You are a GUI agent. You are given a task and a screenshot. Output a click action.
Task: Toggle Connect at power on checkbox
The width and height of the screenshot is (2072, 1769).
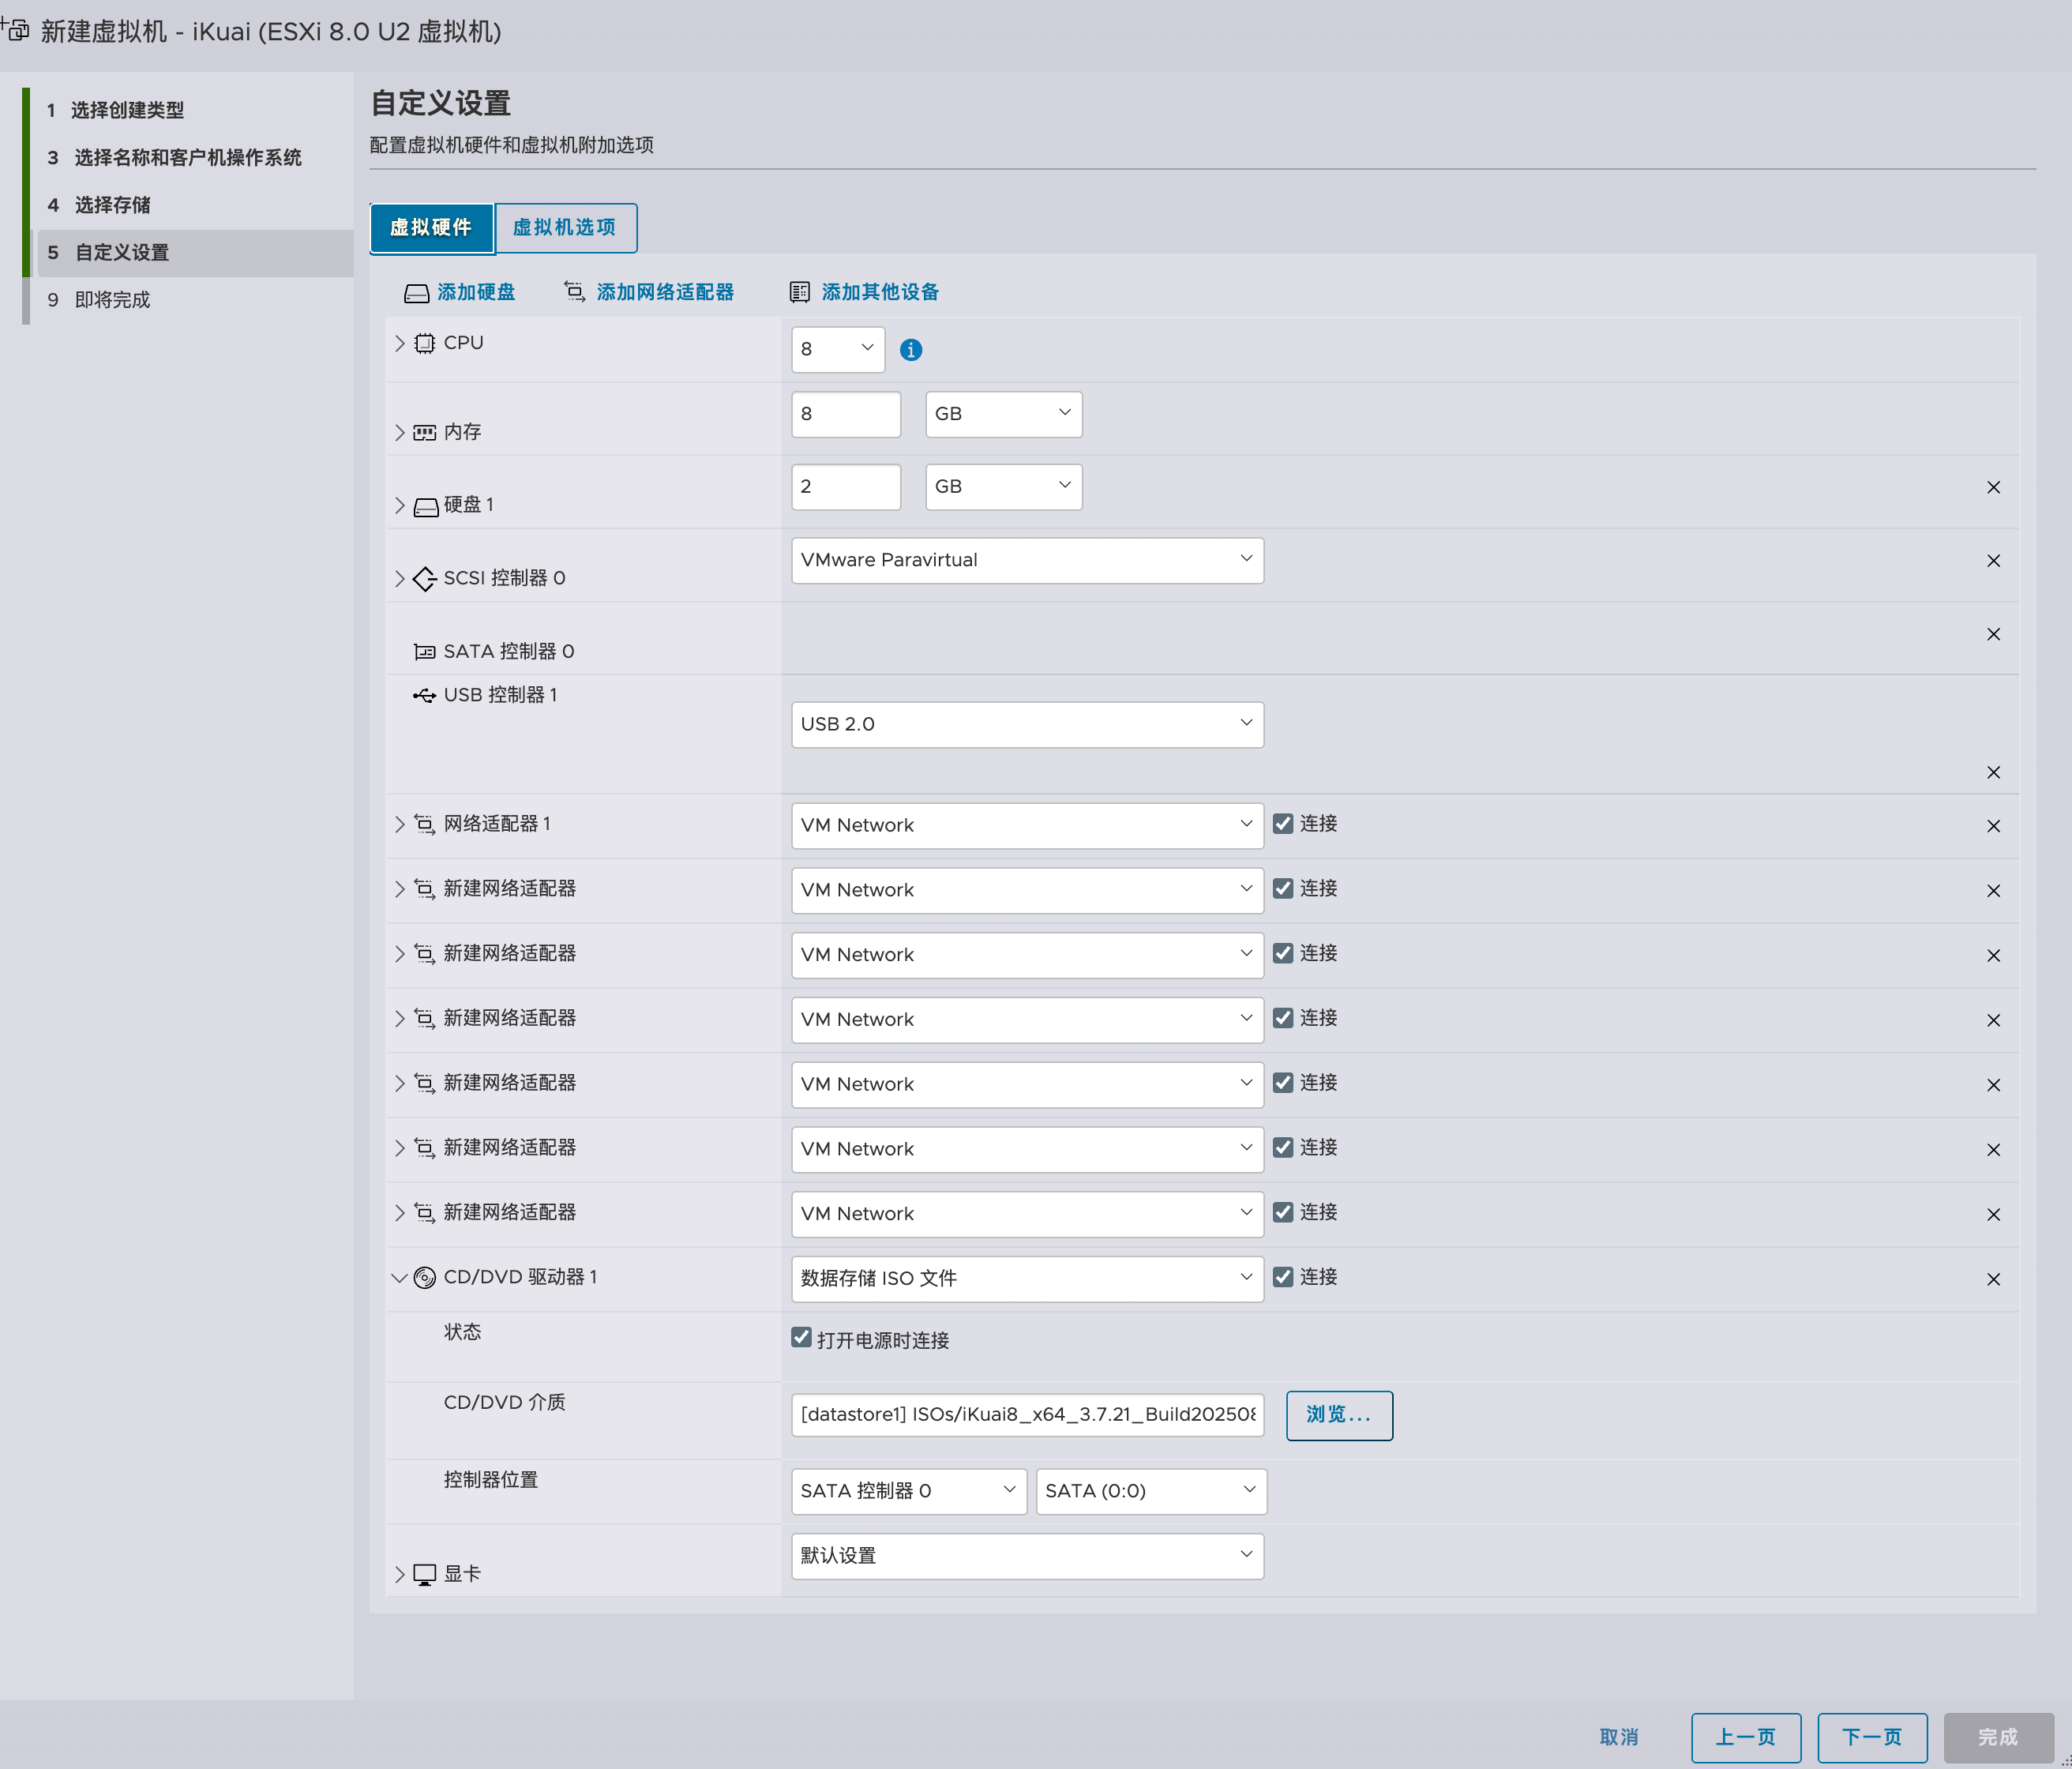pos(801,1338)
